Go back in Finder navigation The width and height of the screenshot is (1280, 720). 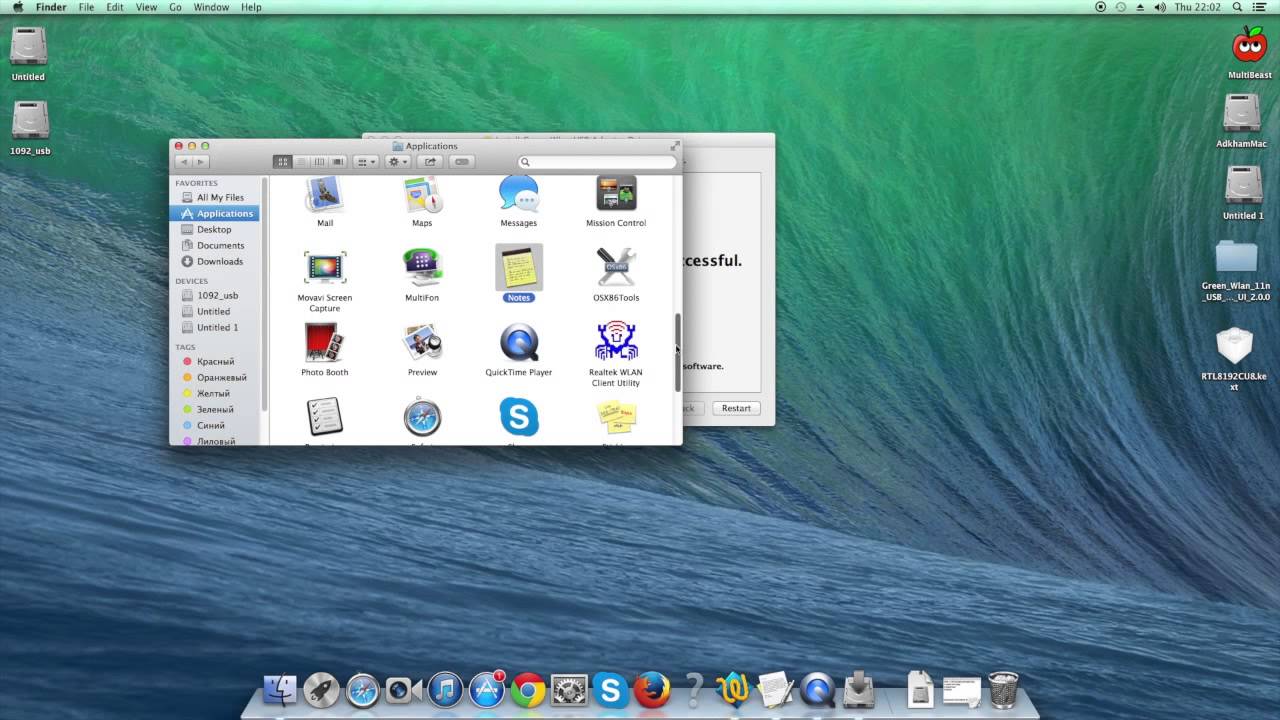[x=183, y=162]
